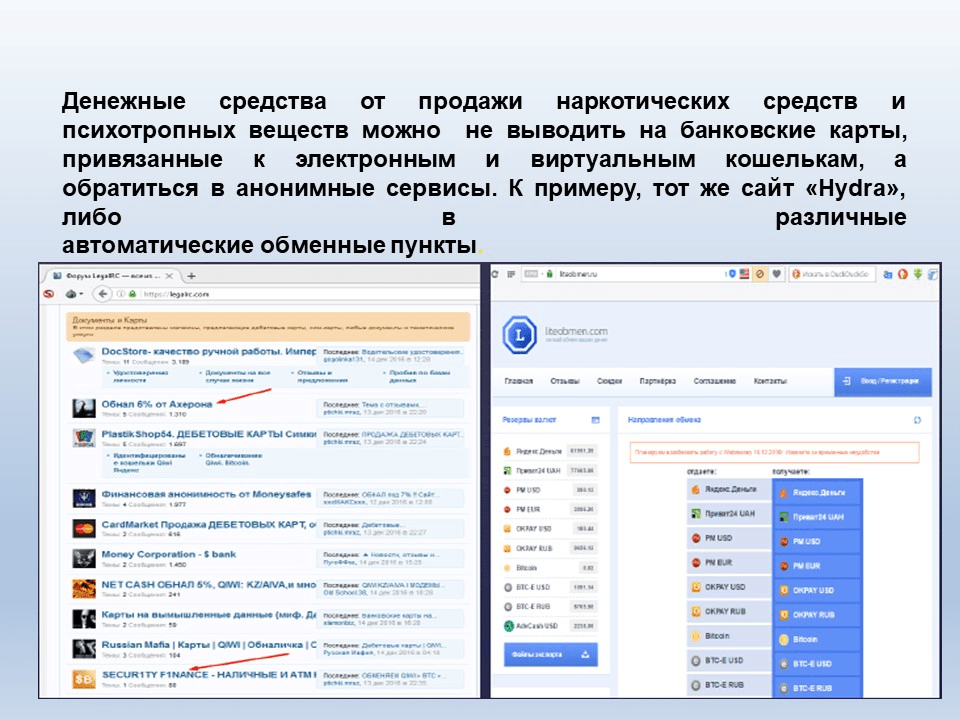Open a new tab with the plus button

[191, 276]
